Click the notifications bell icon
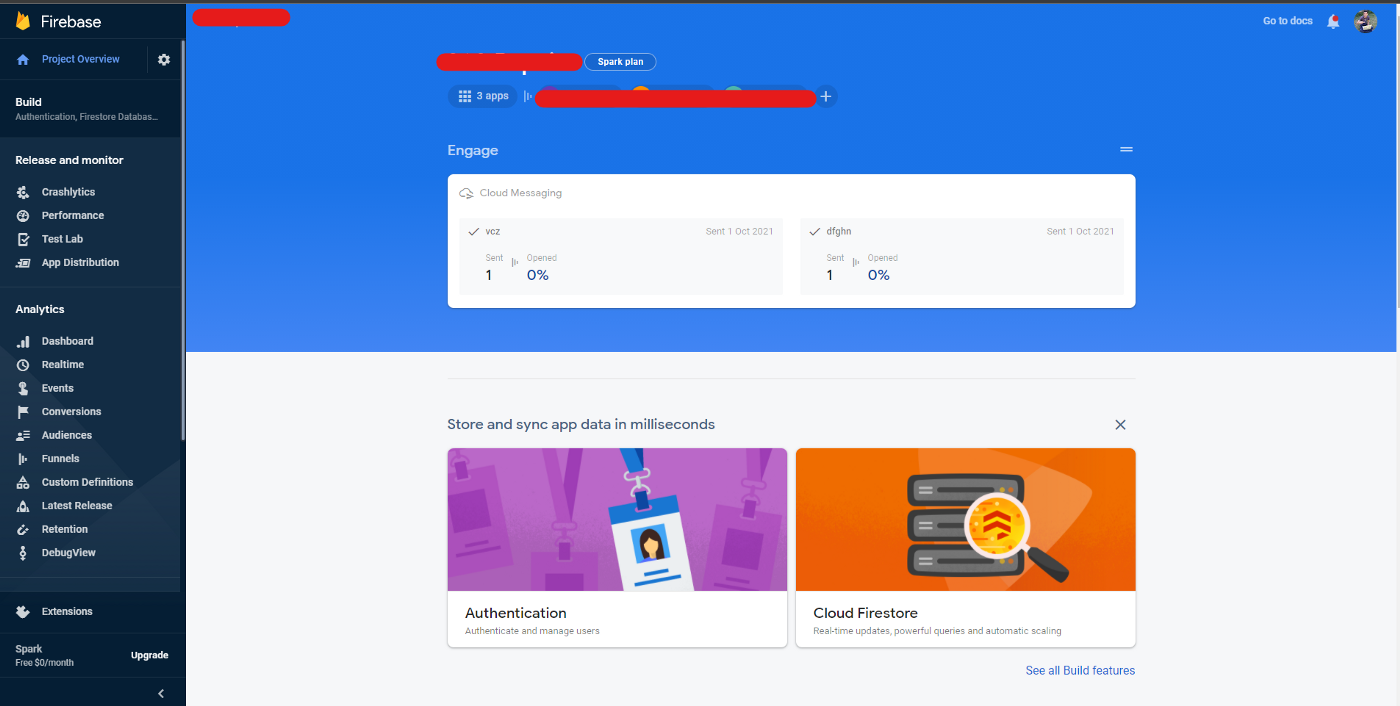 tap(1333, 21)
